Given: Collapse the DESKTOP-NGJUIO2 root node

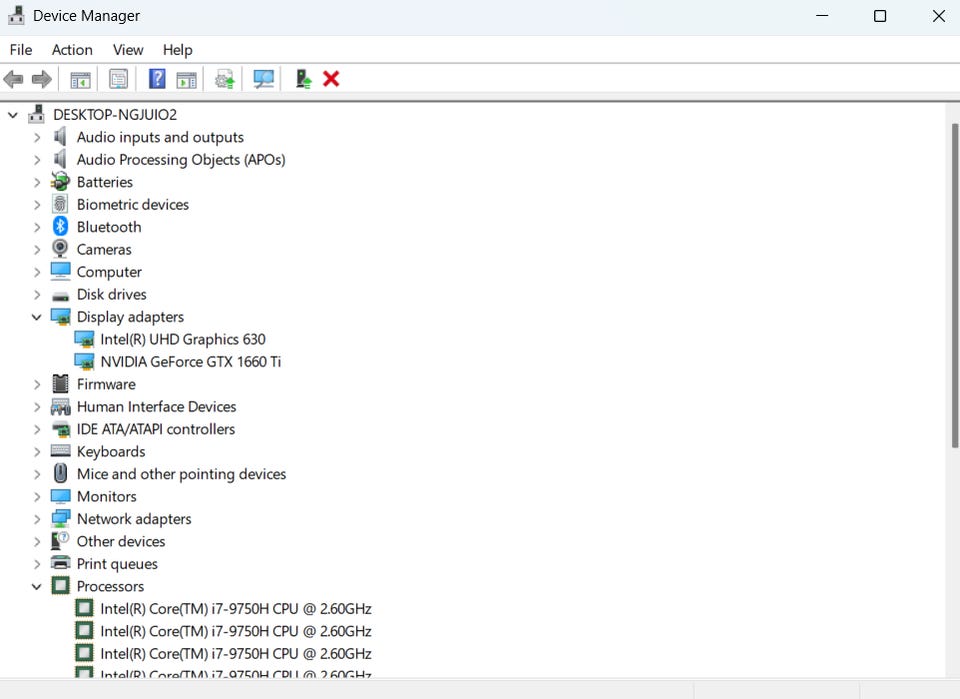Looking at the screenshot, I should click(13, 114).
